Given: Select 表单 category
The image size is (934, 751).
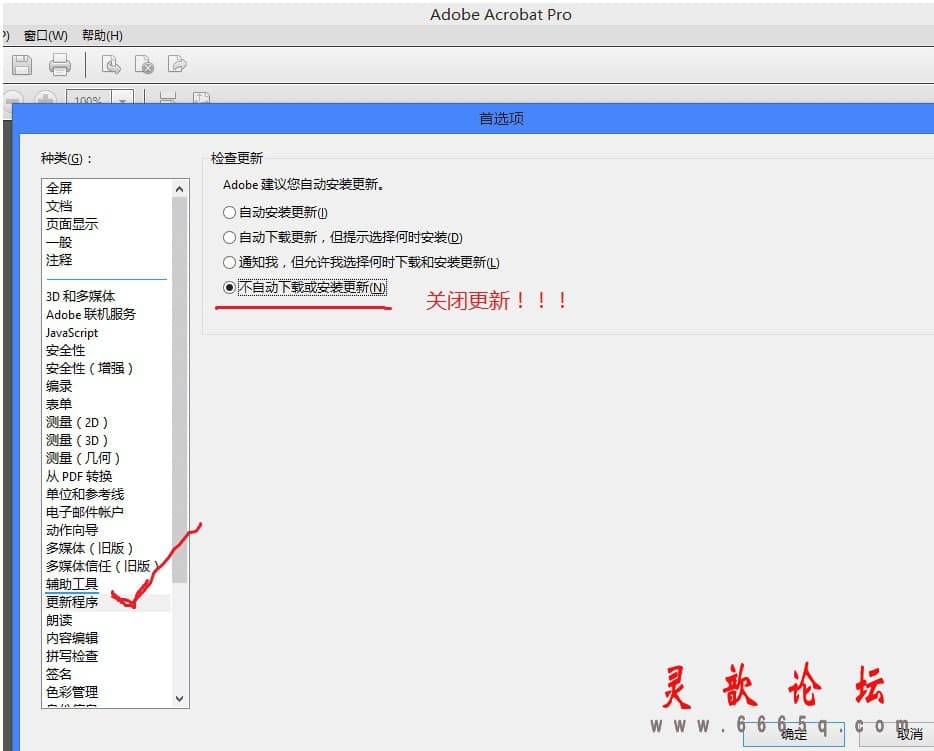Looking at the screenshot, I should [x=59, y=404].
